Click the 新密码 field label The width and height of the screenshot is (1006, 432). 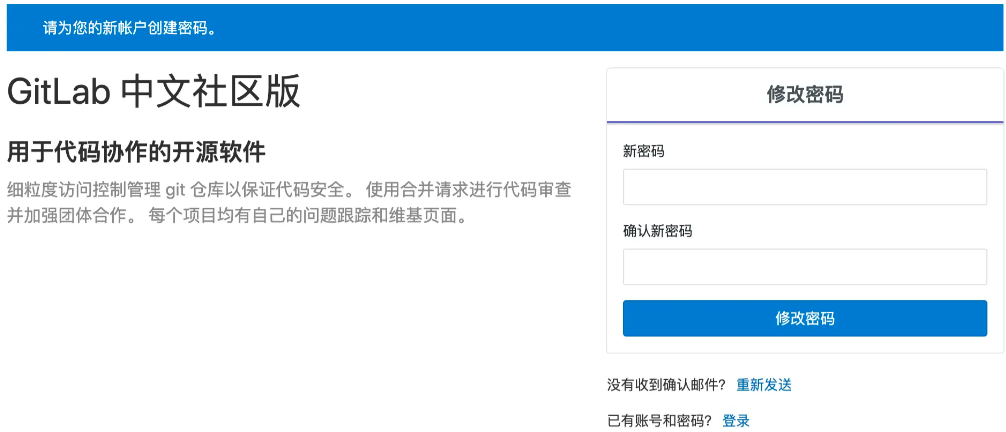coord(644,151)
